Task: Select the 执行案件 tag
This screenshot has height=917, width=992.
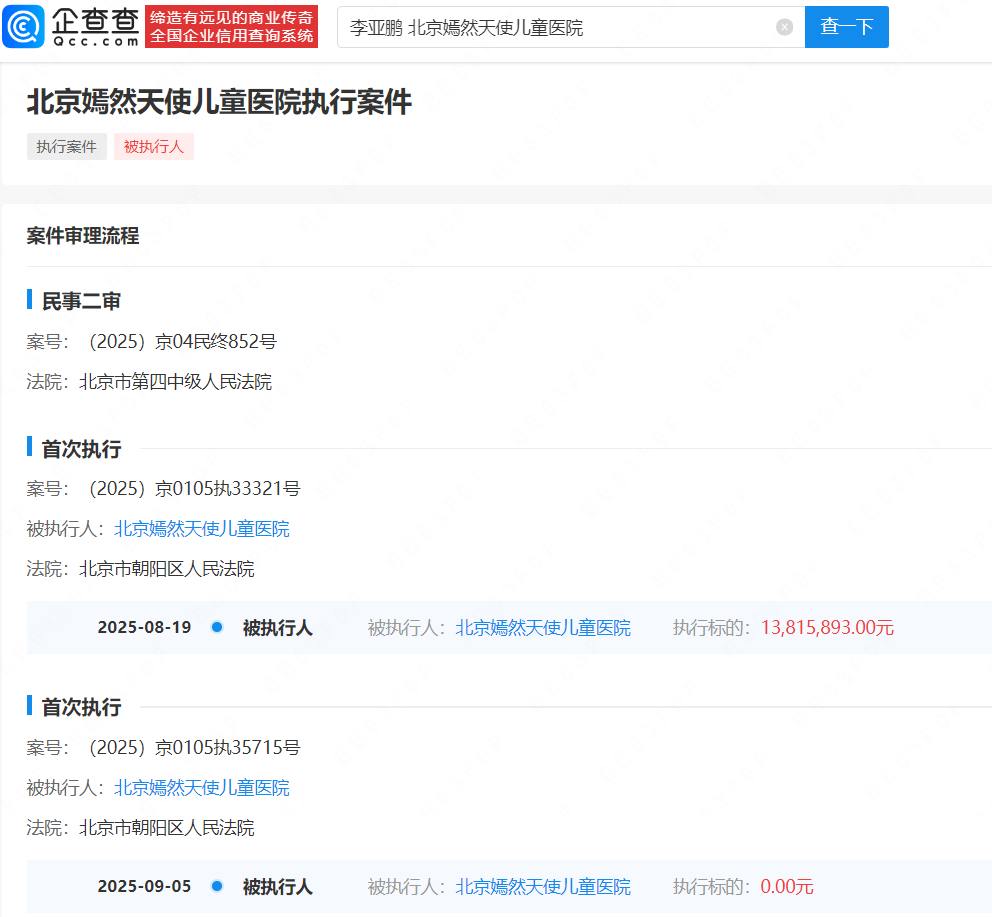Action: click(66, 147)
